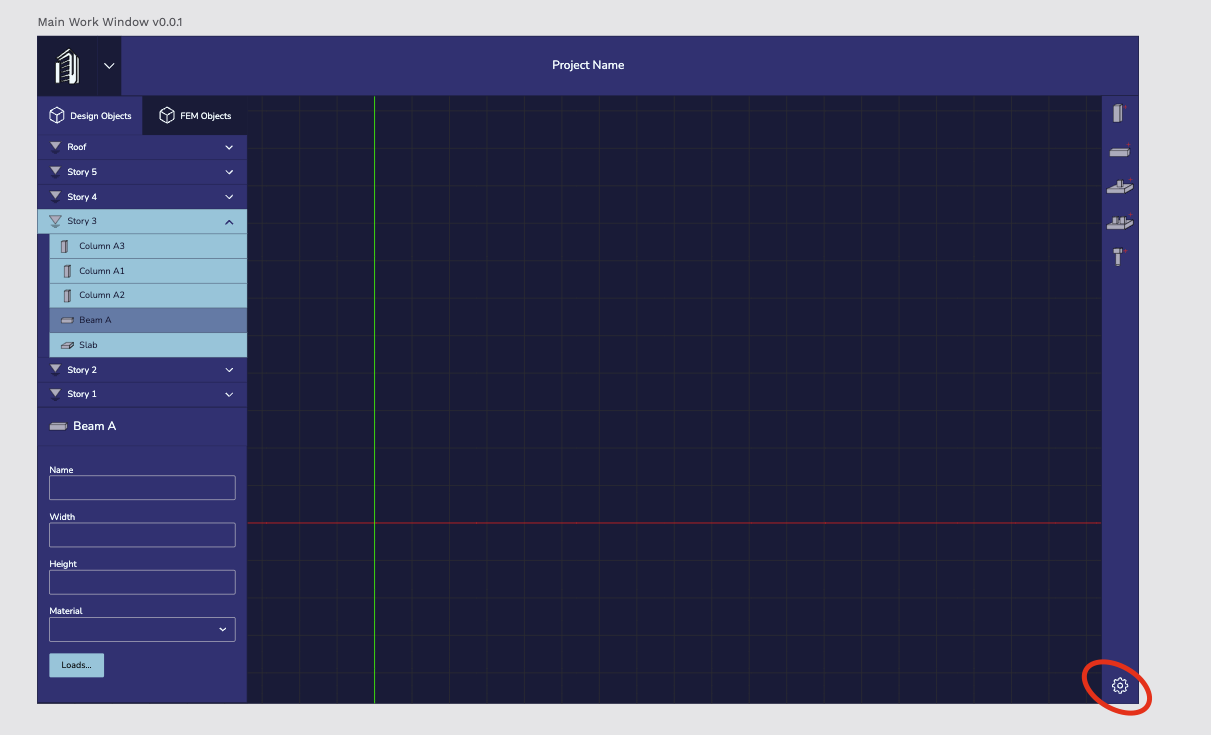Focus the Width input field
The image size is (1211, 735).
(x=142, y=535)
